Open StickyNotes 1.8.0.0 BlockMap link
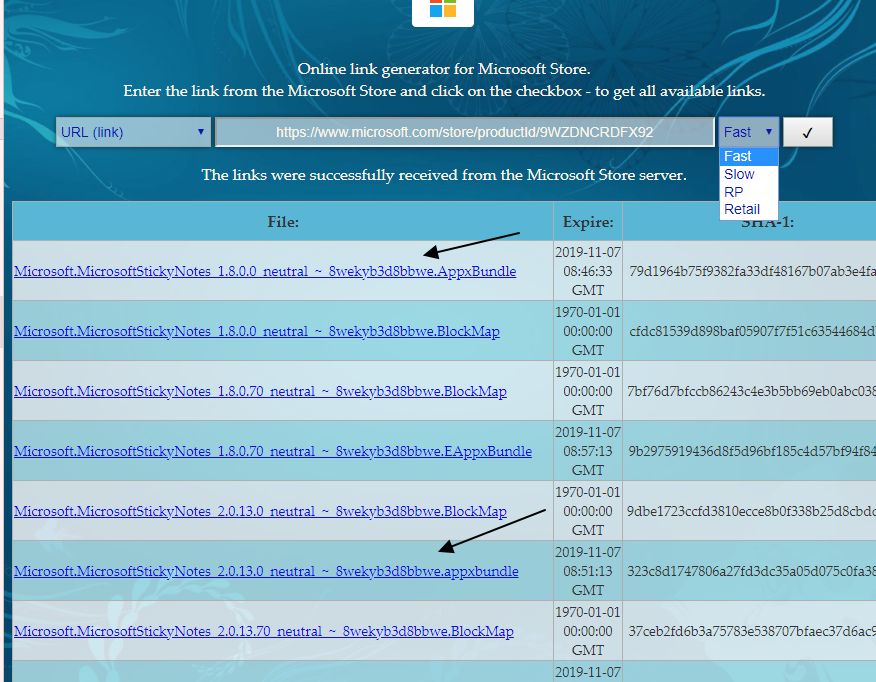Image resolution: width=876 pixels, height=682 pixels. click(257, 331)
